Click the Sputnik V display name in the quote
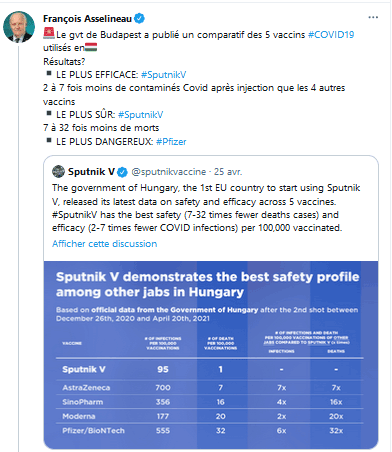This screenshot has width=392, height=452. coord(91,172)
